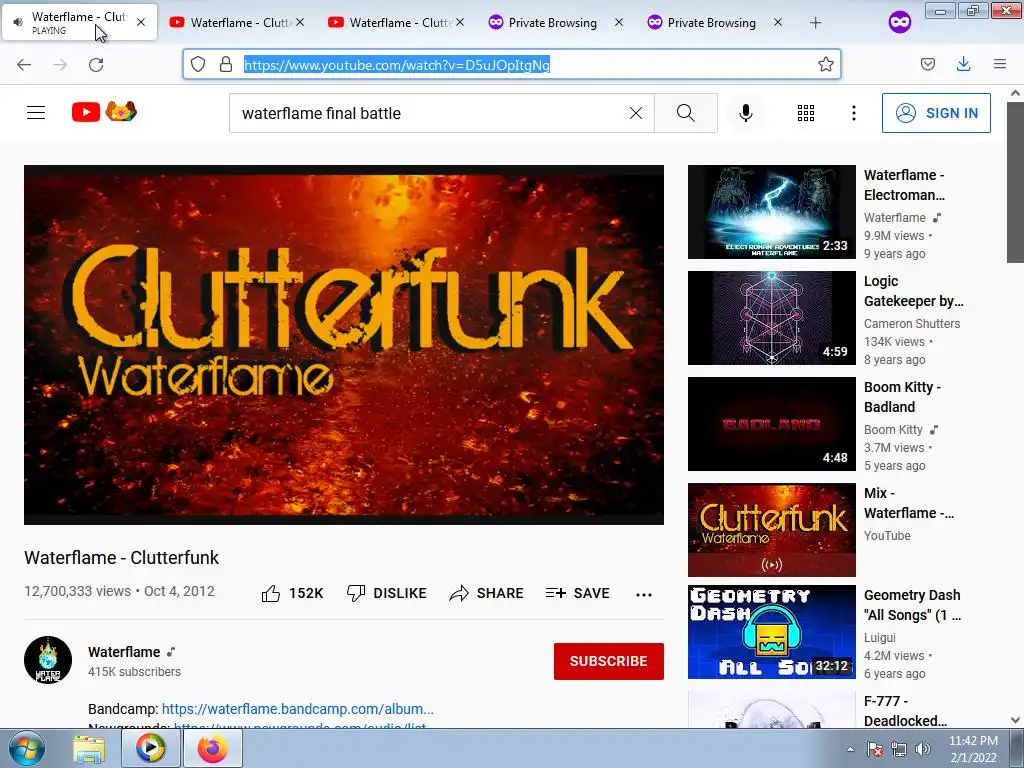Go to YouTube home via logo
Viewport: 1024px width, 768px height.
(x=104, y=112)
